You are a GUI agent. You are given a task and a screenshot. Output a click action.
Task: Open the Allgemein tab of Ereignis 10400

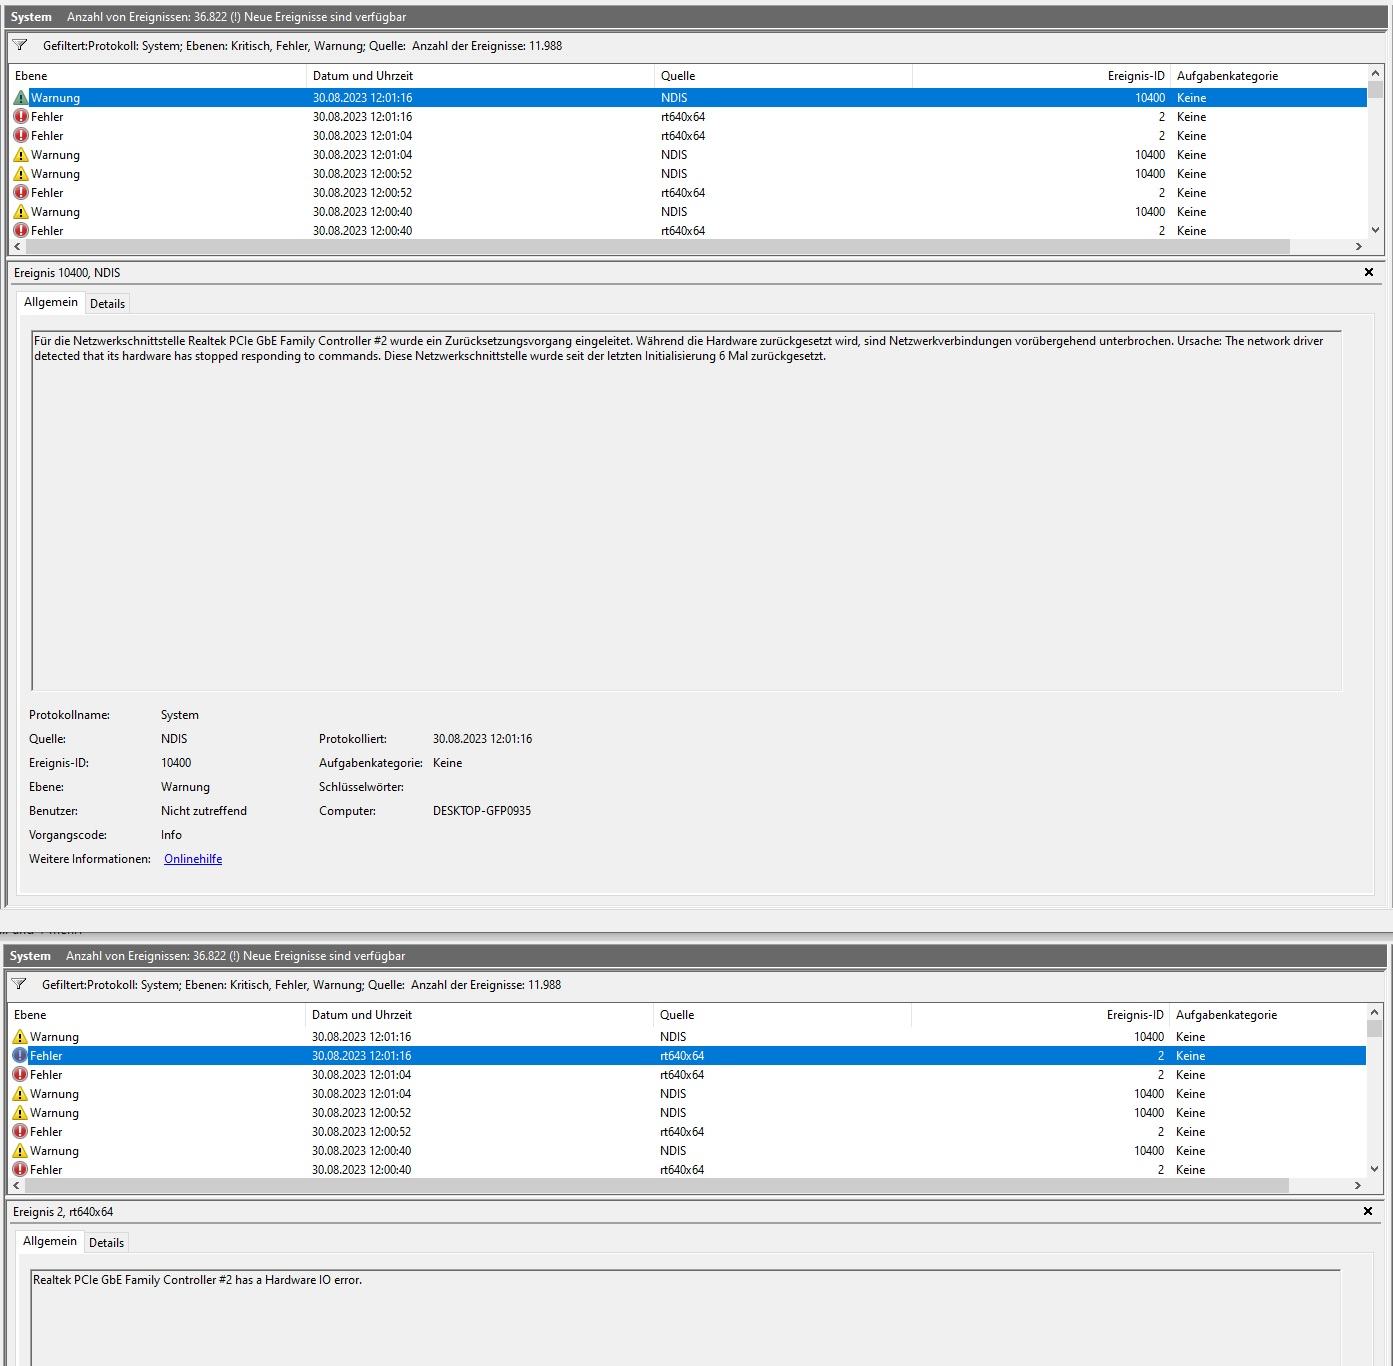pos(51,302)
